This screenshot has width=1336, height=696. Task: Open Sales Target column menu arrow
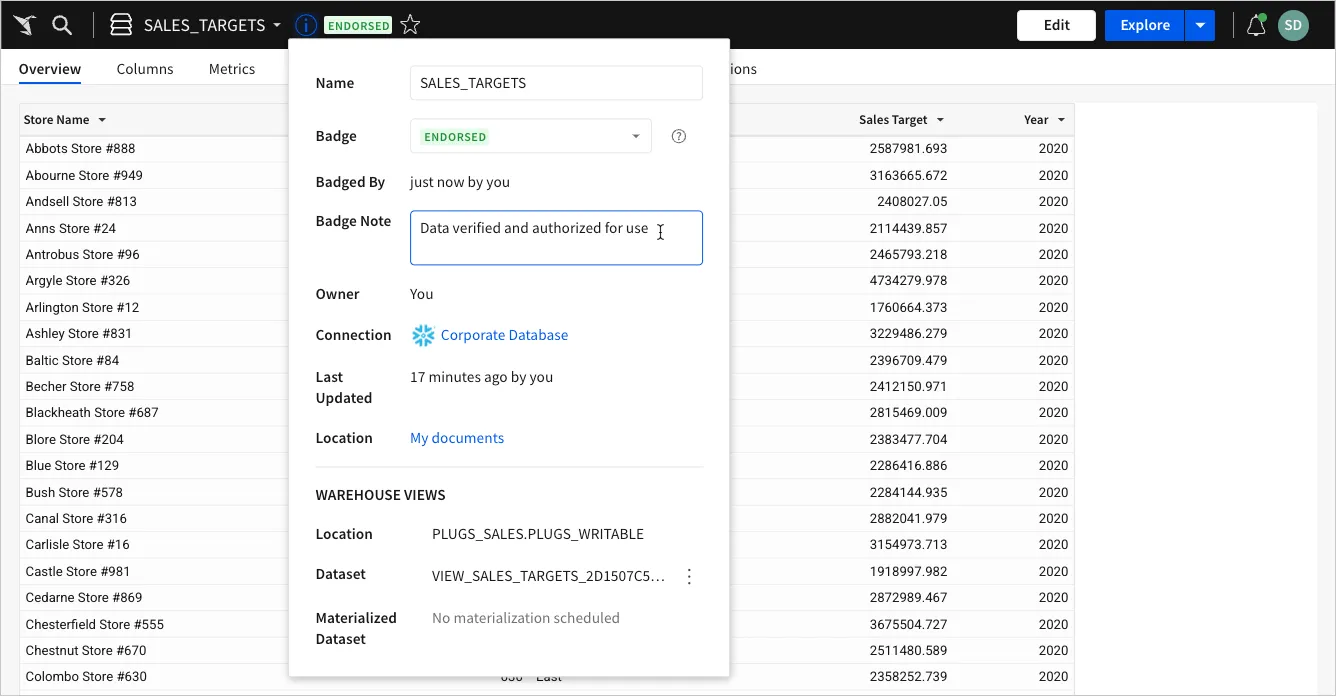[939, 120]
